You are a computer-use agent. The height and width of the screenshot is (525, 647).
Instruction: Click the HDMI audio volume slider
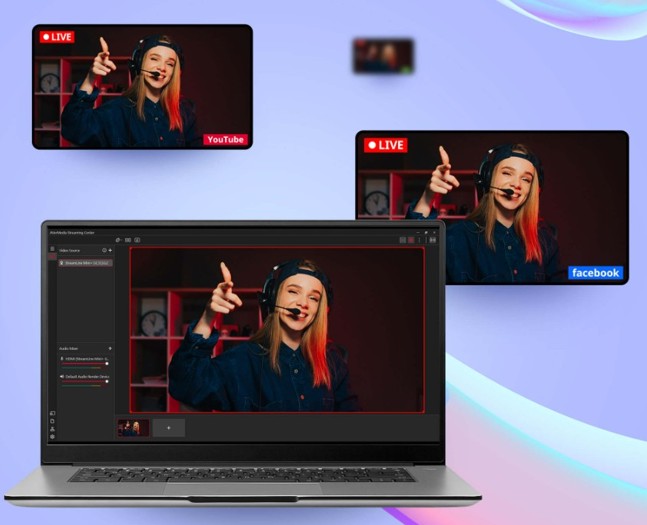[84, 364]
